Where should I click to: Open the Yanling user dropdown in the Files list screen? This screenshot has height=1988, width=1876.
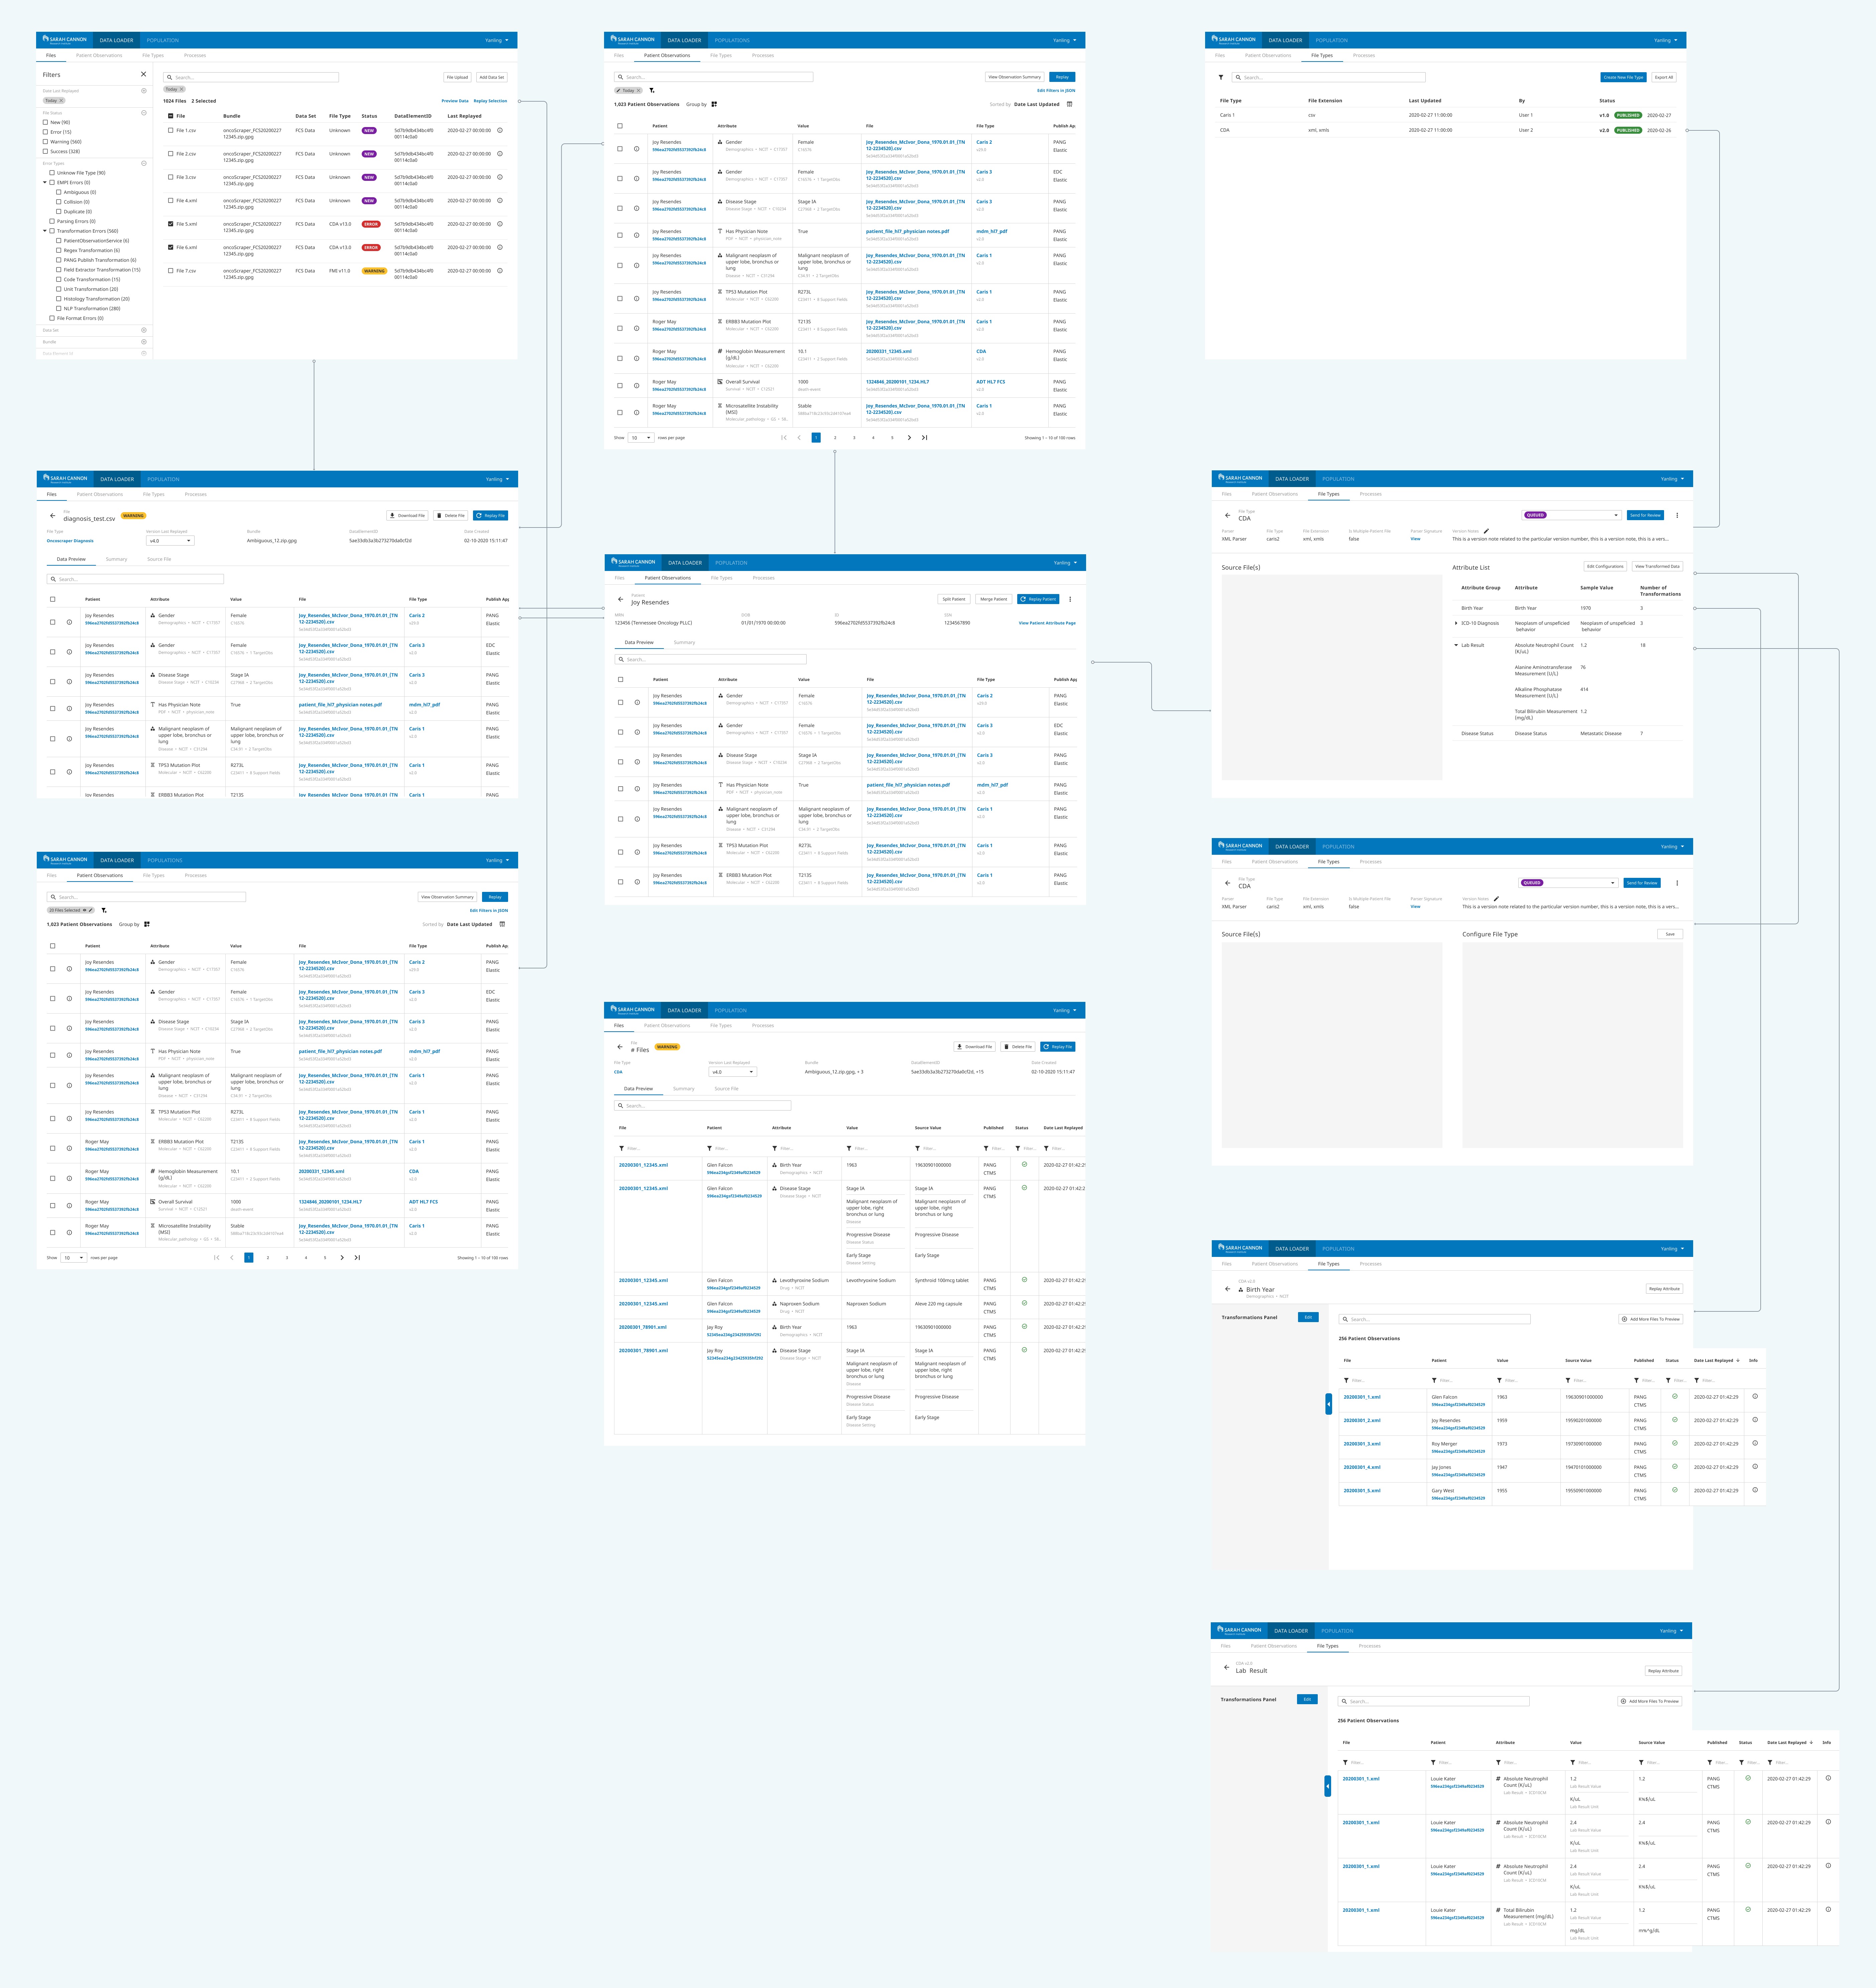[497, 40]
